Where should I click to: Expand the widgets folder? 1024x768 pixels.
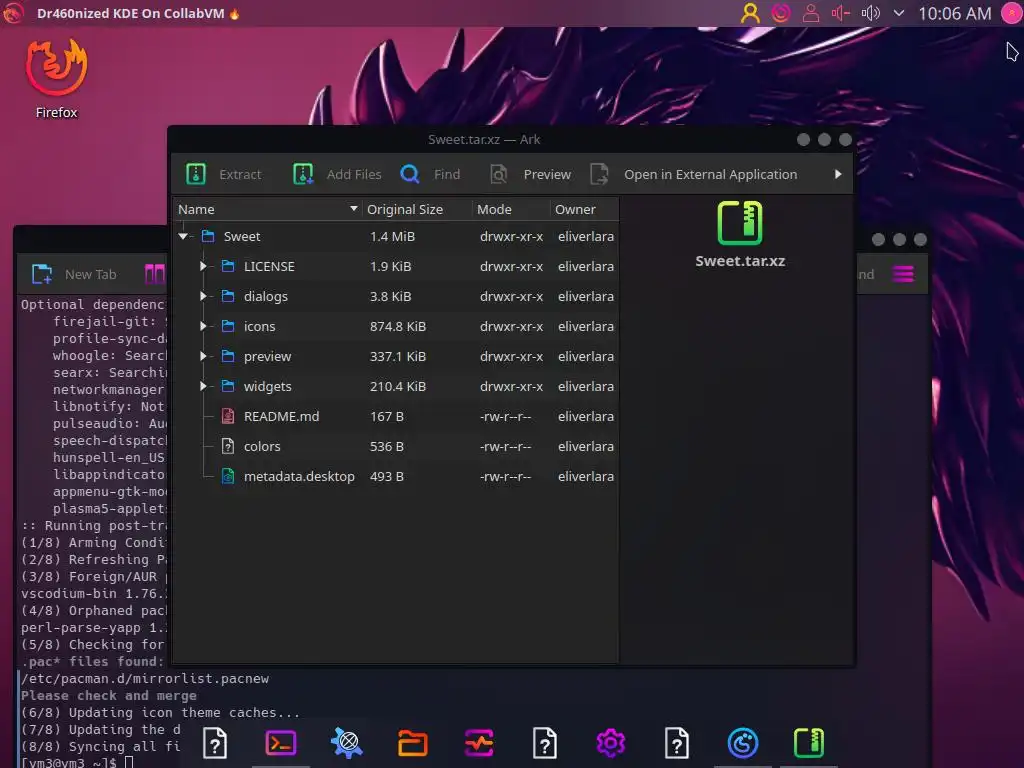coord(203,387)
